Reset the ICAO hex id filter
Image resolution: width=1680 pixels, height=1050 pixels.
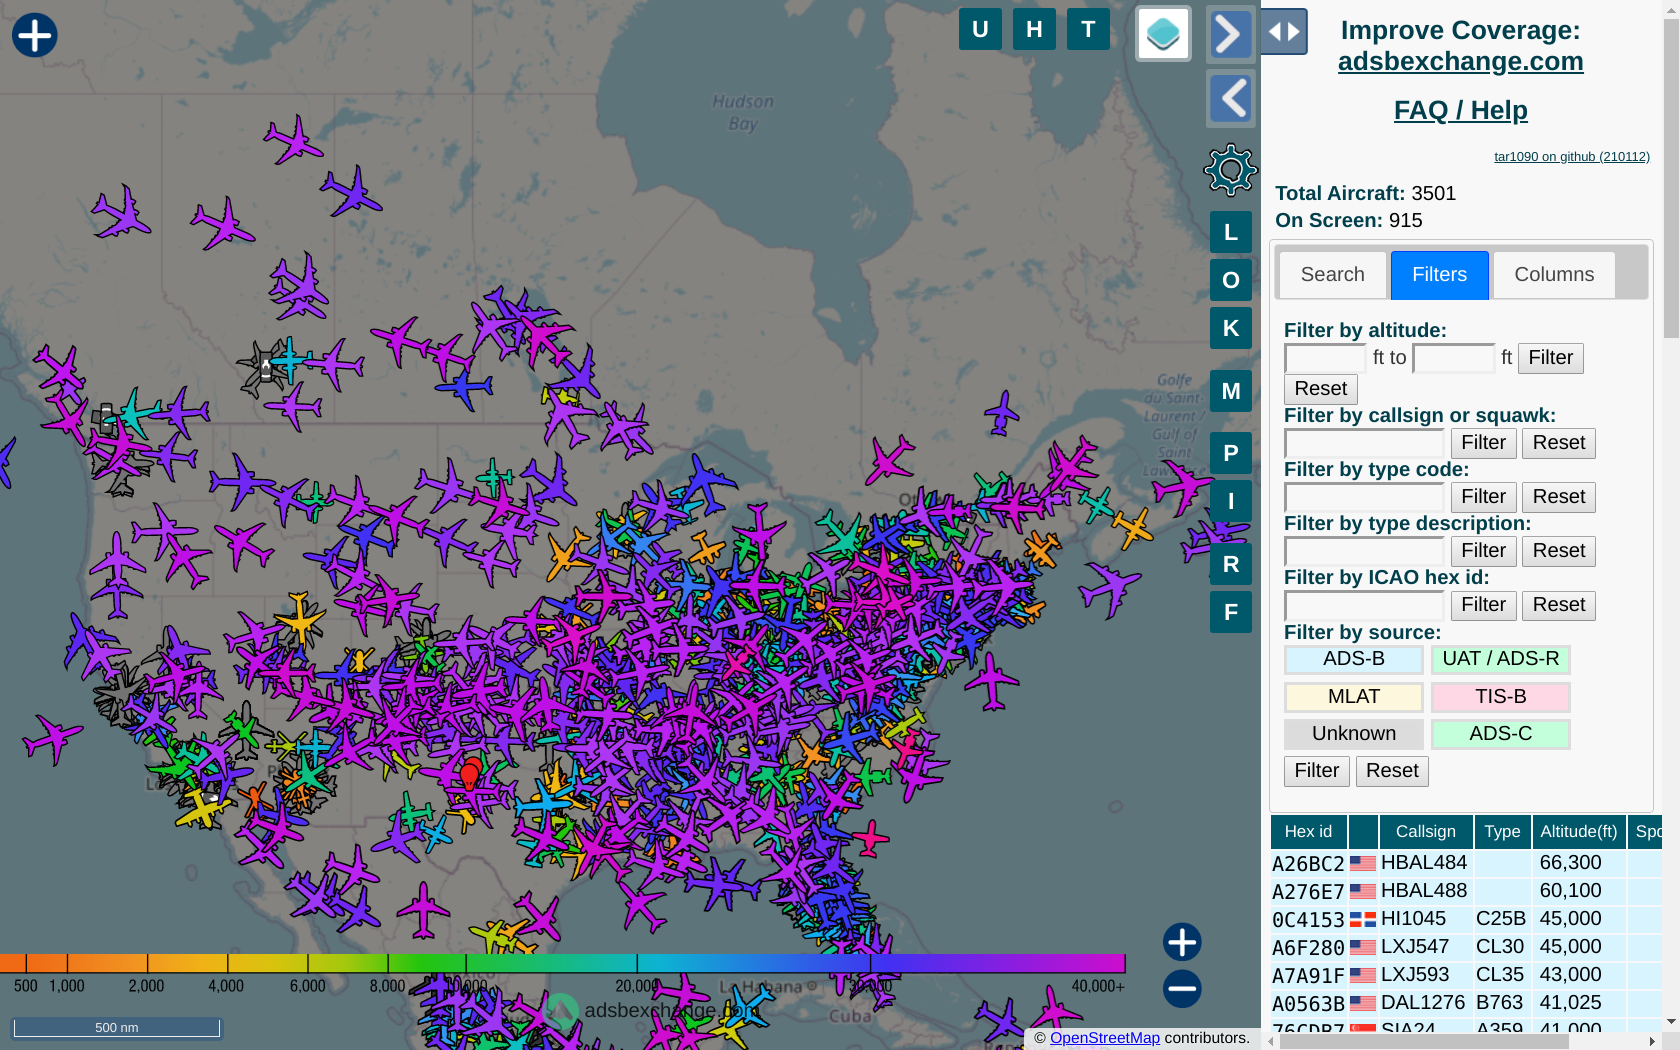click(x=1558, y=605)
